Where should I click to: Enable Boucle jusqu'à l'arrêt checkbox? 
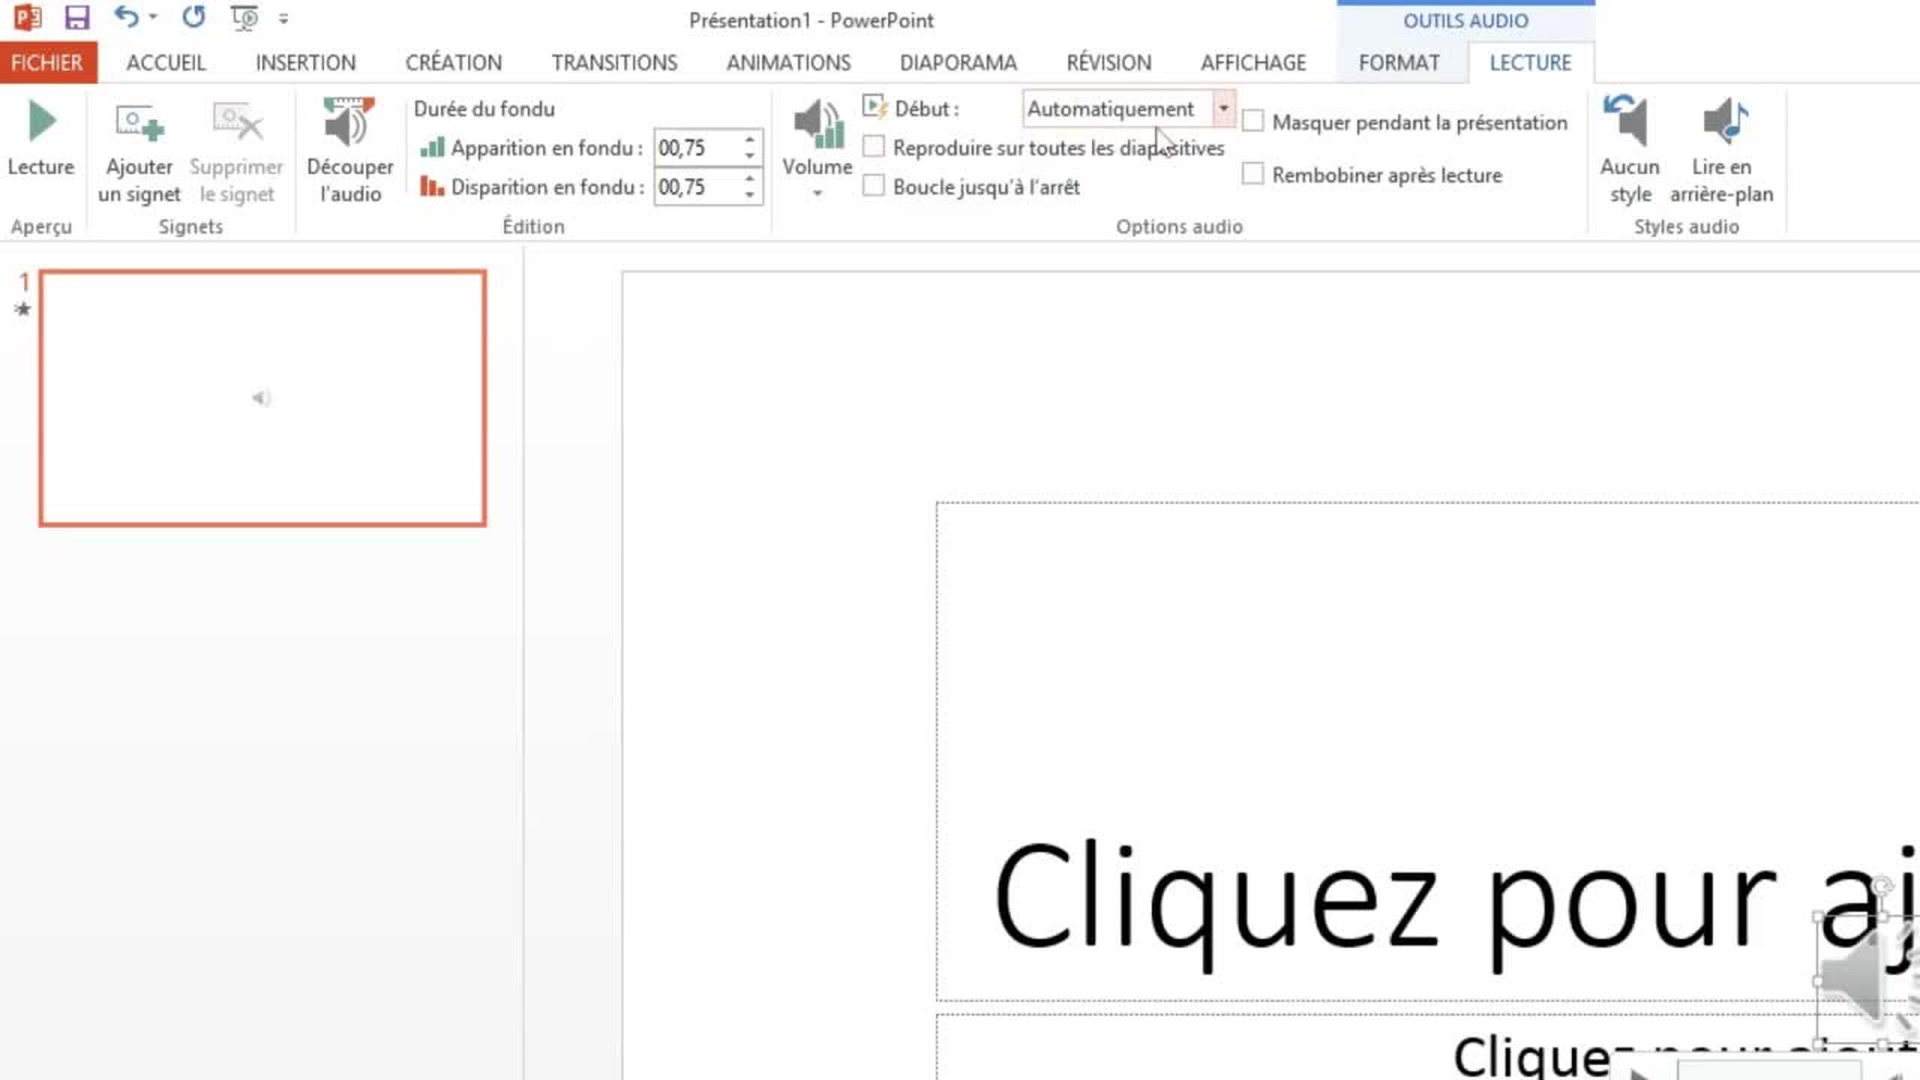point(873,186)
